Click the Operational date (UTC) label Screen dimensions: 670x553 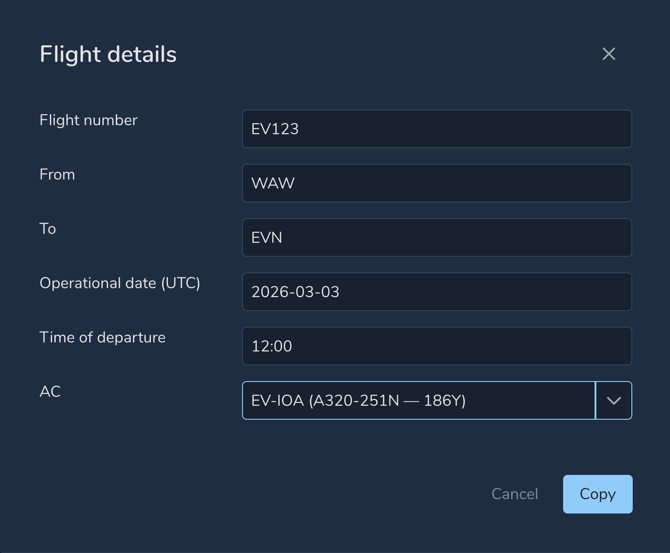click(x=120, y=283)
